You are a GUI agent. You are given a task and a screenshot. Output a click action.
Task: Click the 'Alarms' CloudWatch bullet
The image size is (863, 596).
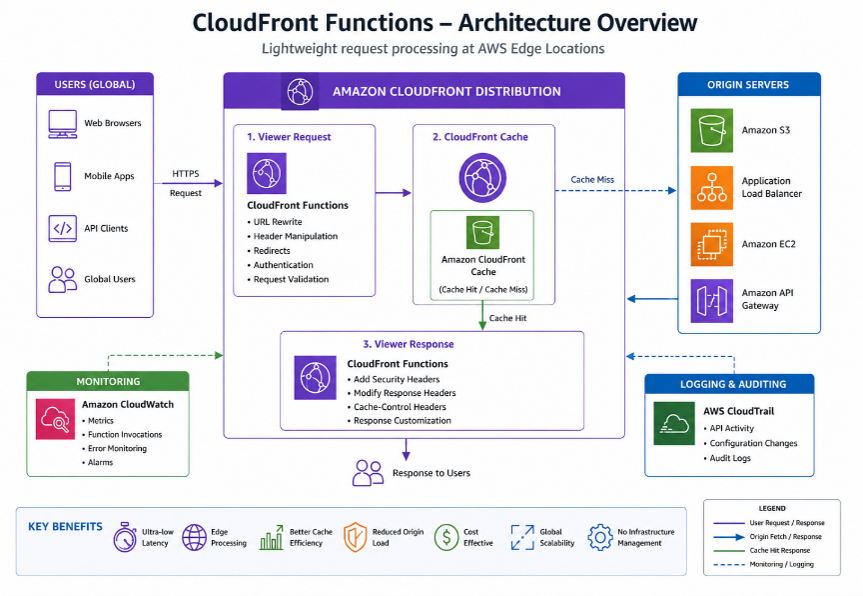click(97, 462)
